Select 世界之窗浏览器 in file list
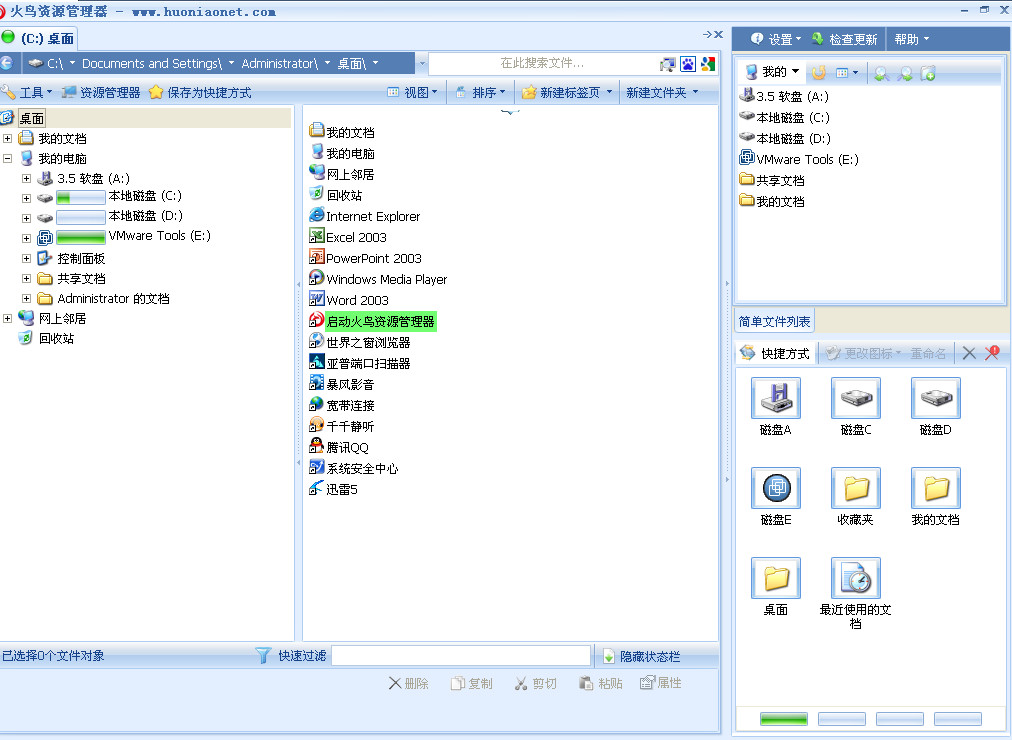Viewport: 1012px width, 740px height. (359, 342)
